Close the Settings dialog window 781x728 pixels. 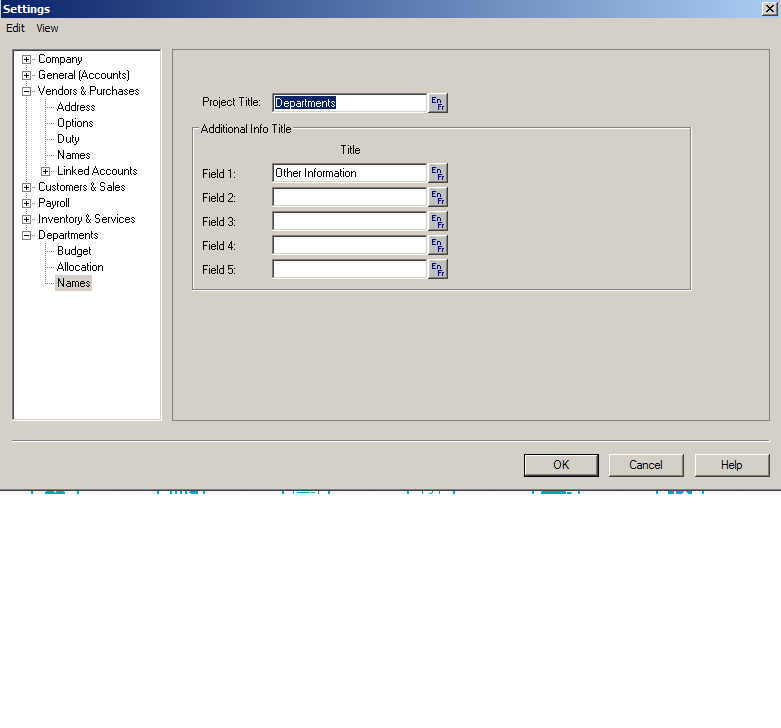pos(770,8)
